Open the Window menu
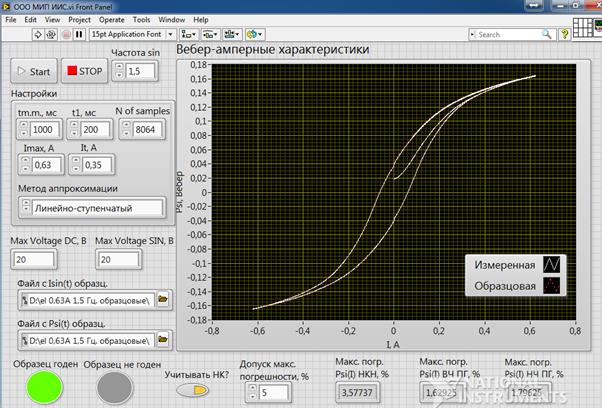This screenshot has height=408, width=602. 171,20
